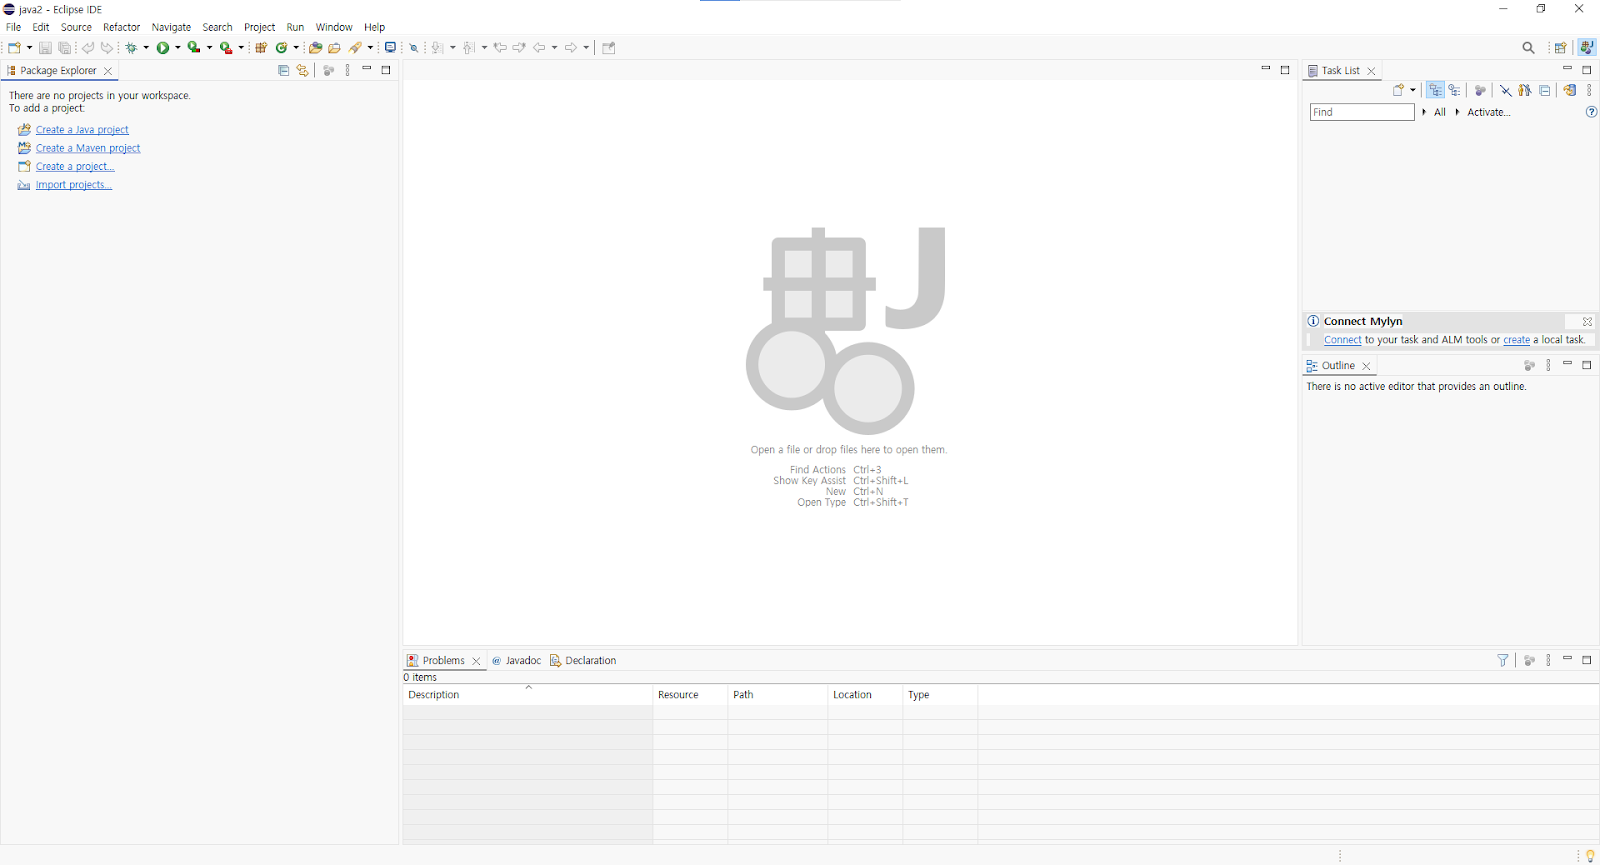Toggle Focus on Workweek in Task List

tap(1480, 90)
